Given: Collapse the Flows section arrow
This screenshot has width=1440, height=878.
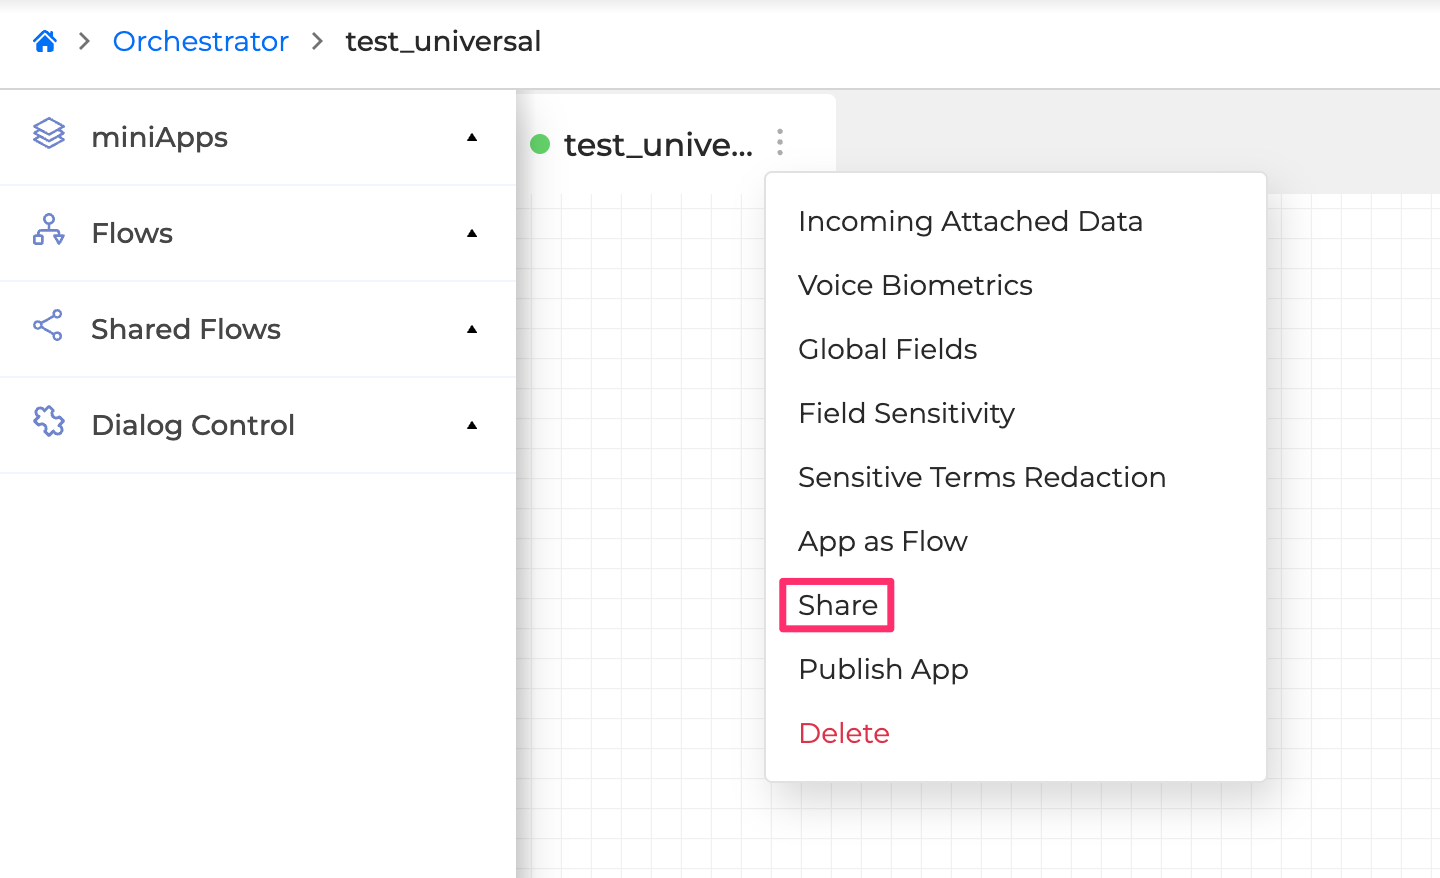Looking at the screenshot, I should [472, 233].
